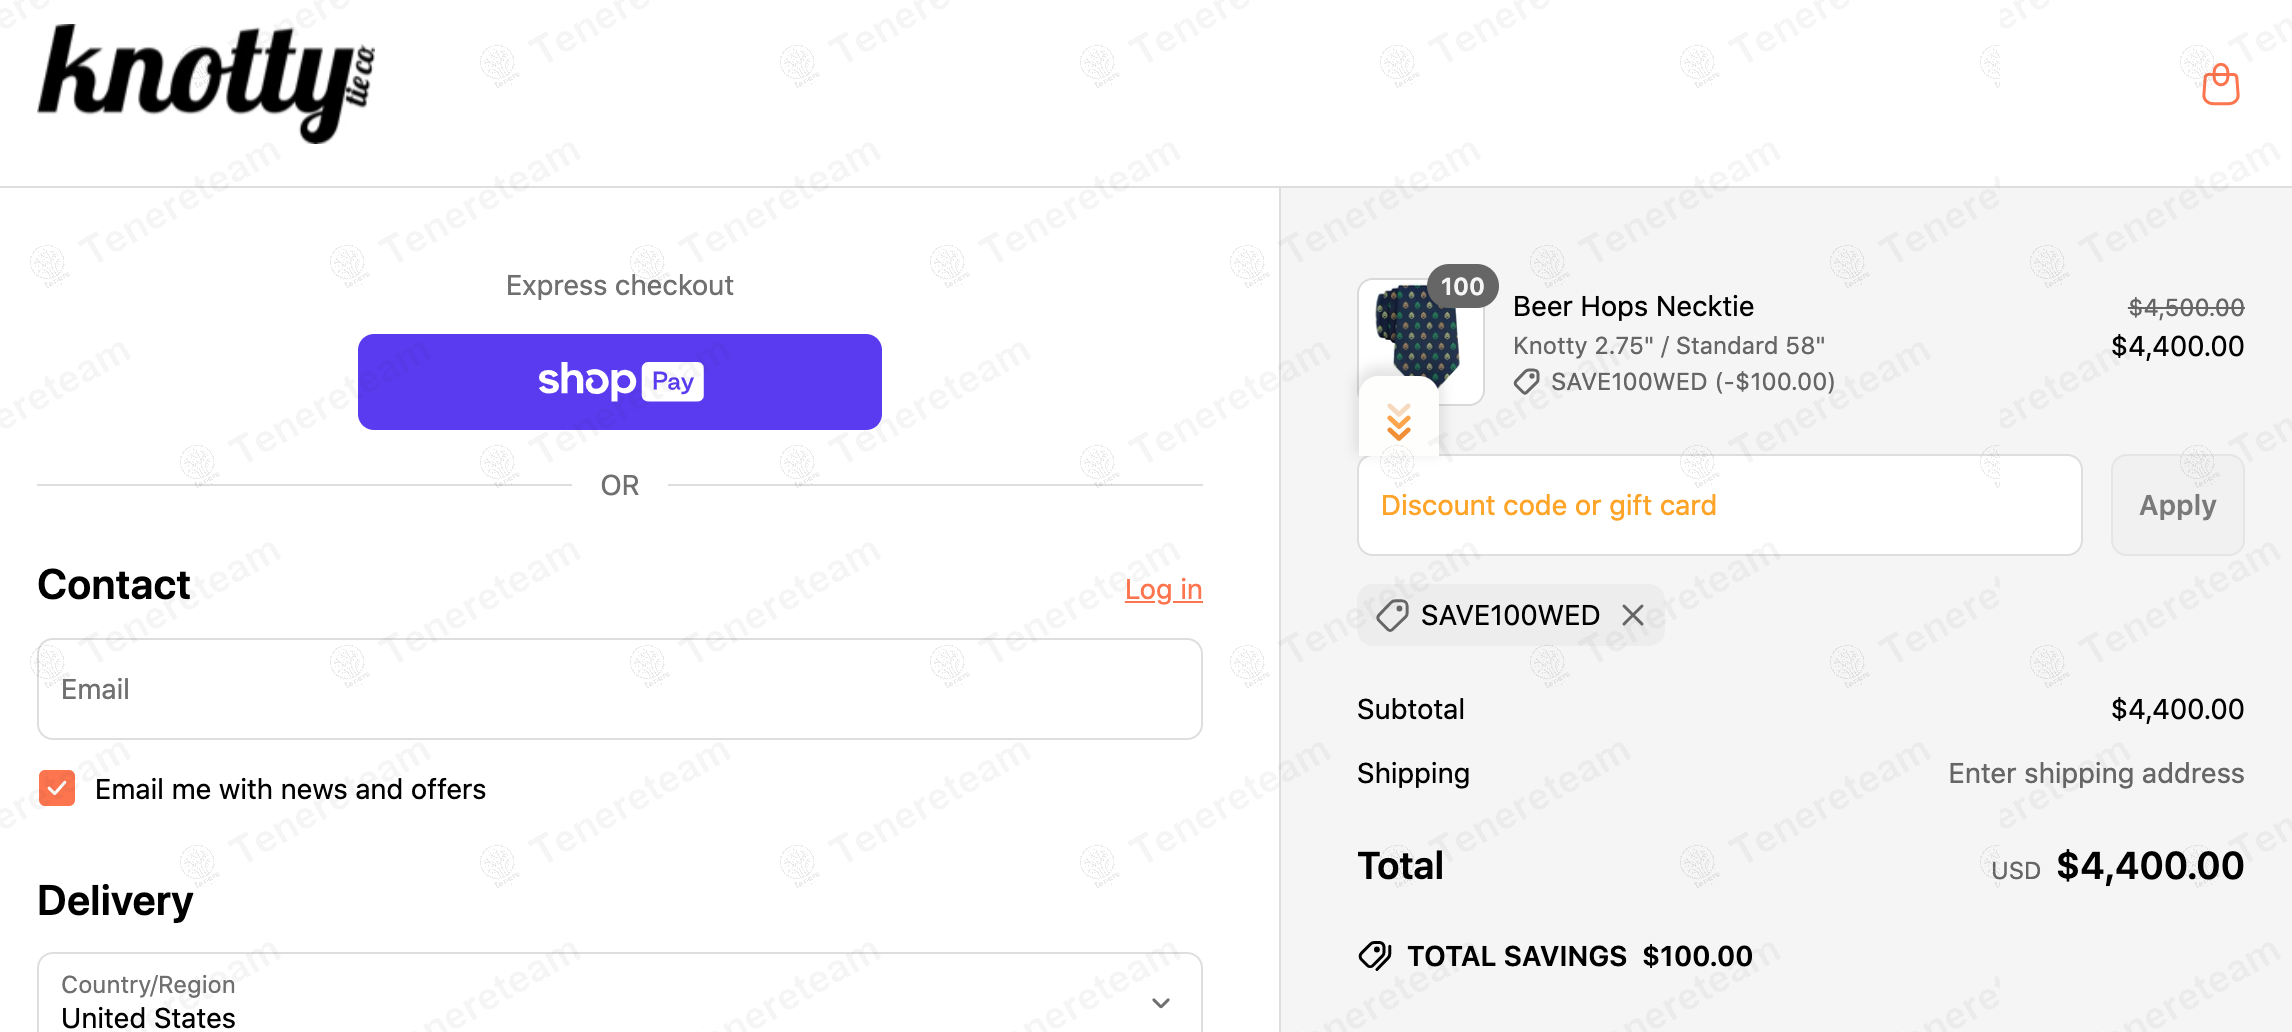Click the 'Email me with news and offers' label
The height and width of the screenshot is (1032, 2292).
290,789
